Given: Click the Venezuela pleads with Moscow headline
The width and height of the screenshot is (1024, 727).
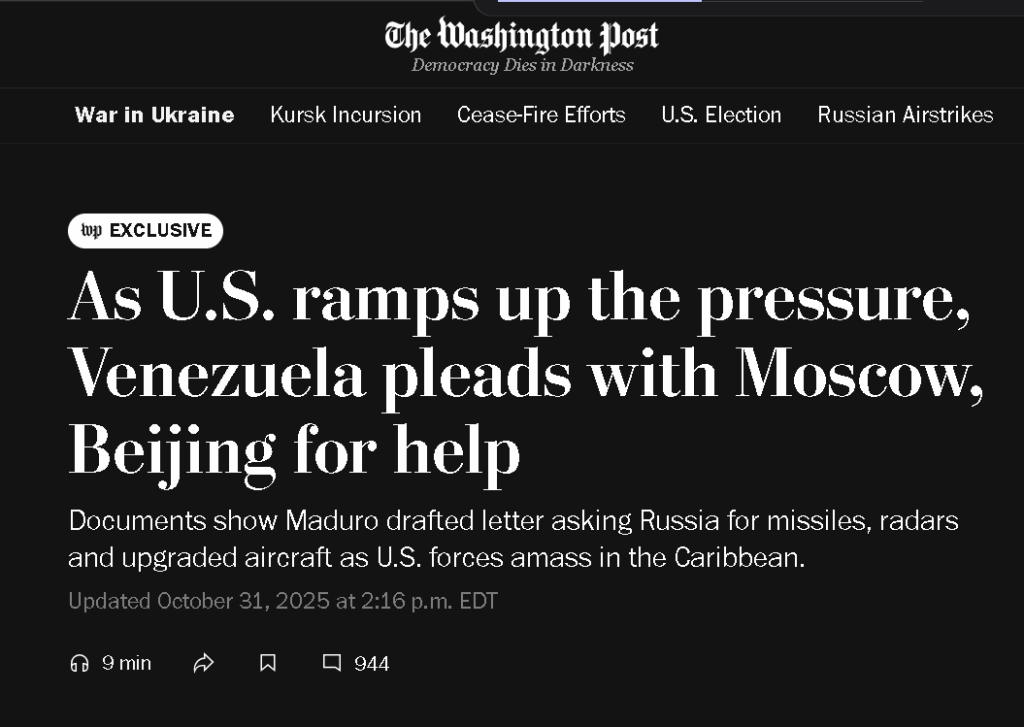Looking at the screenshot, I should (525, 375).
